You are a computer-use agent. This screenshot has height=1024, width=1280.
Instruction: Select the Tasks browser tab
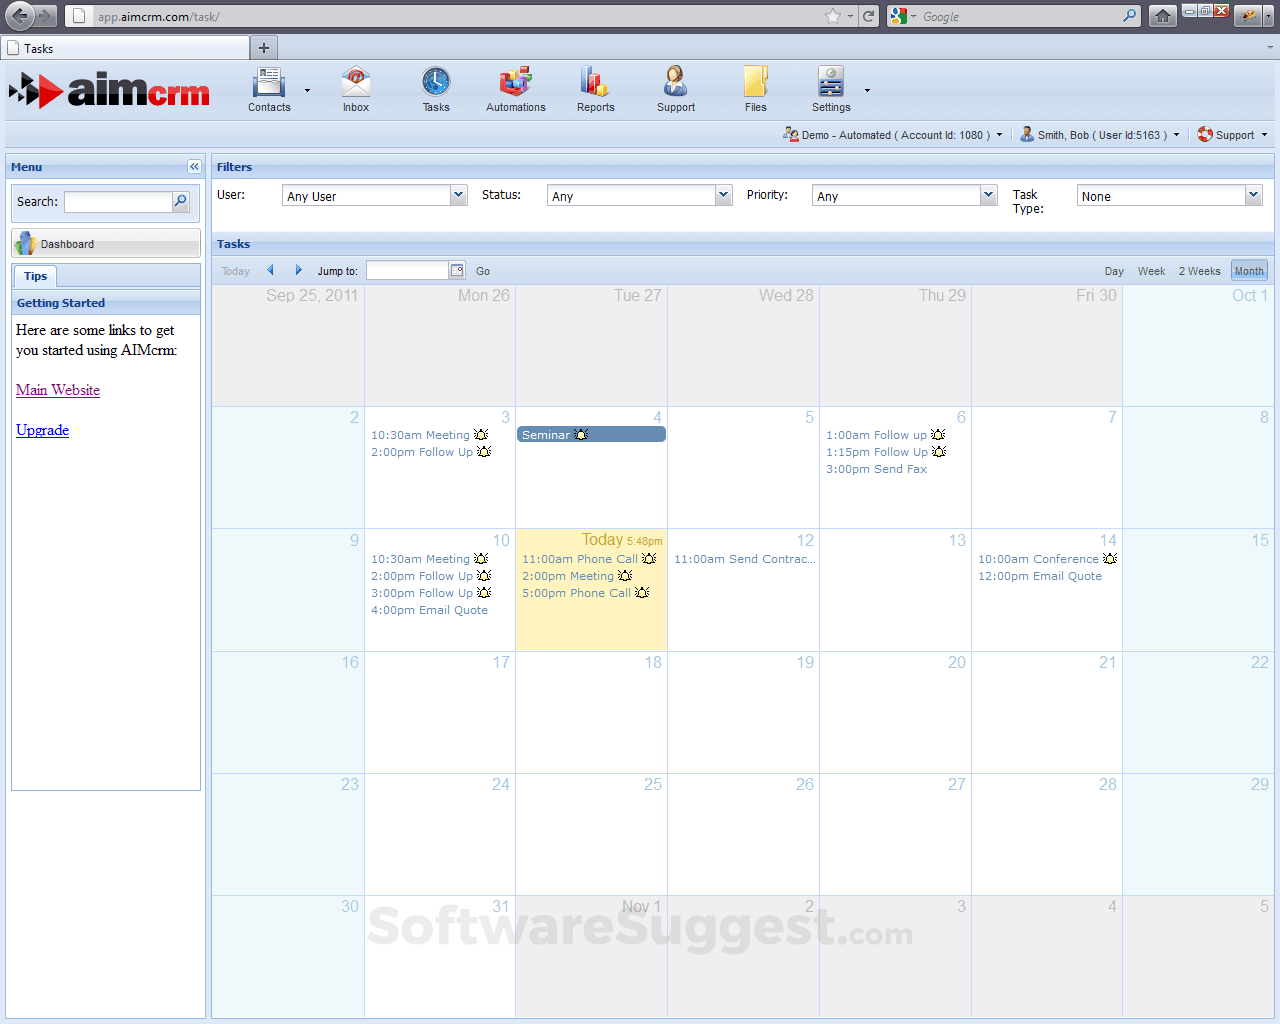(125, 47)
